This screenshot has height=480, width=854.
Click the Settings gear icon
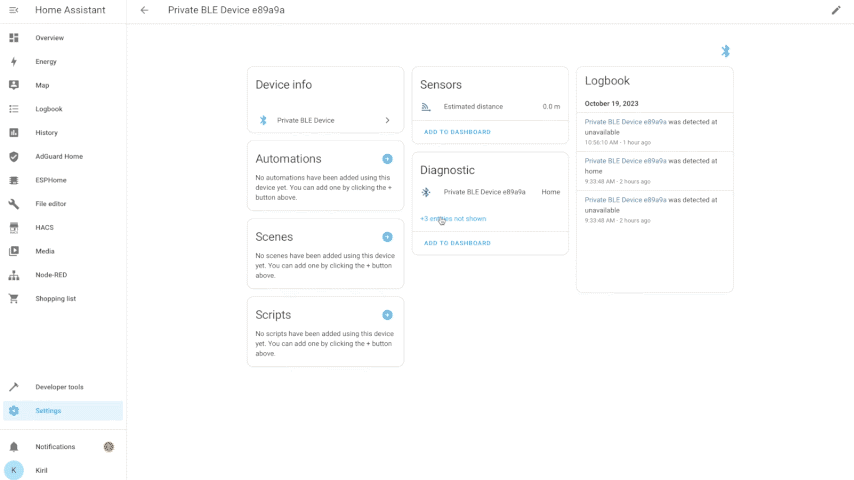(x=14, y=411)
